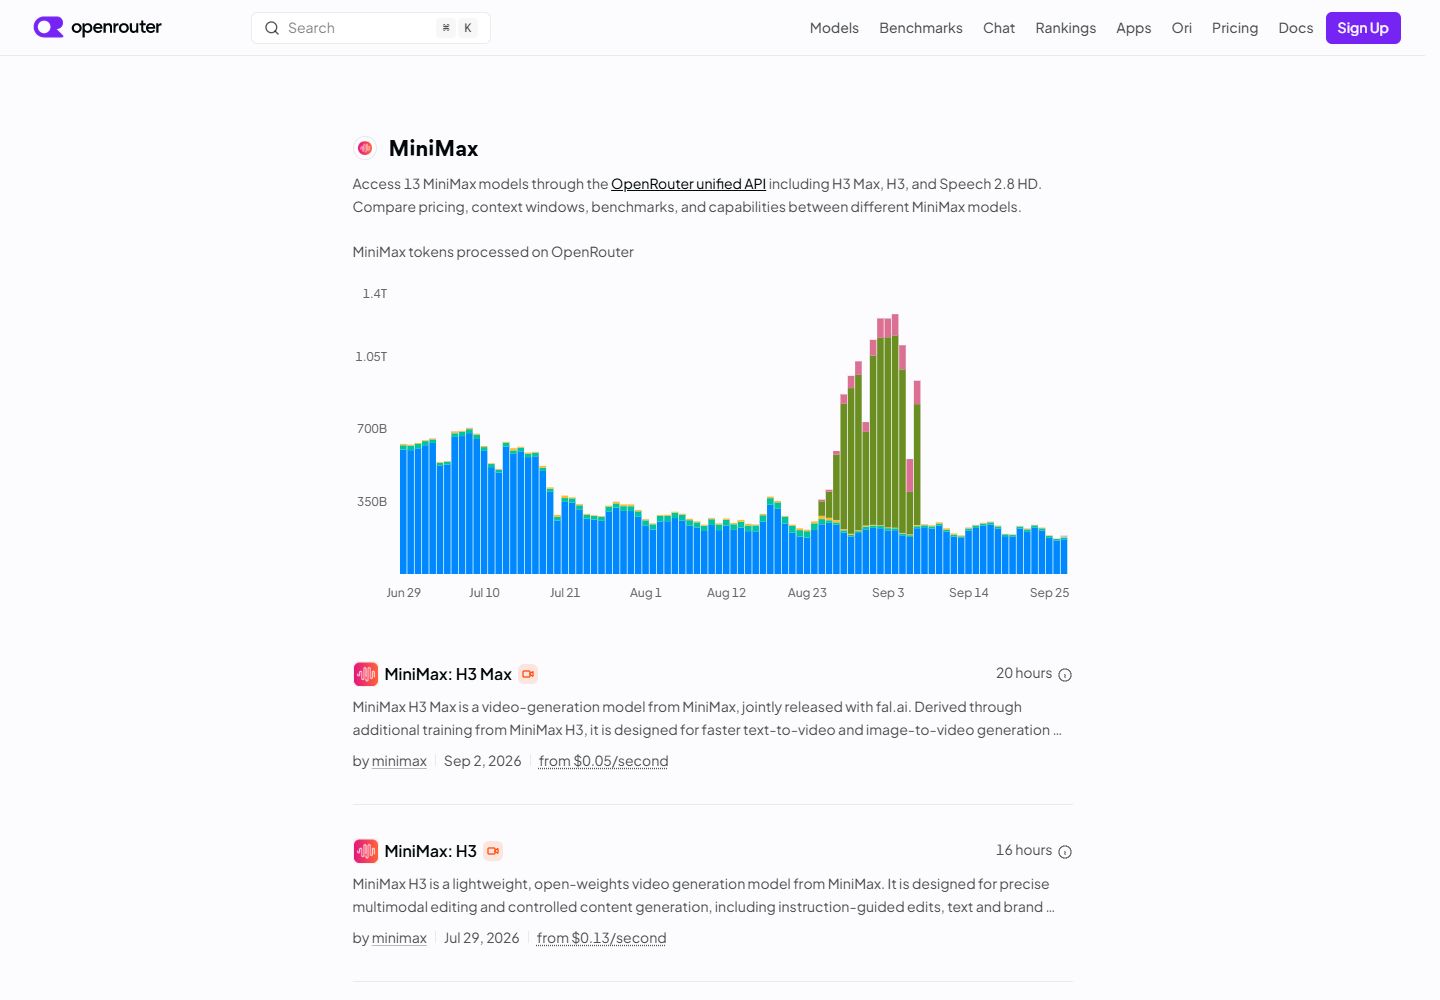The width and height of the screenshot is (1440, 1000).
Task: Go to Chat in the navigation
Action: (999, 28)
